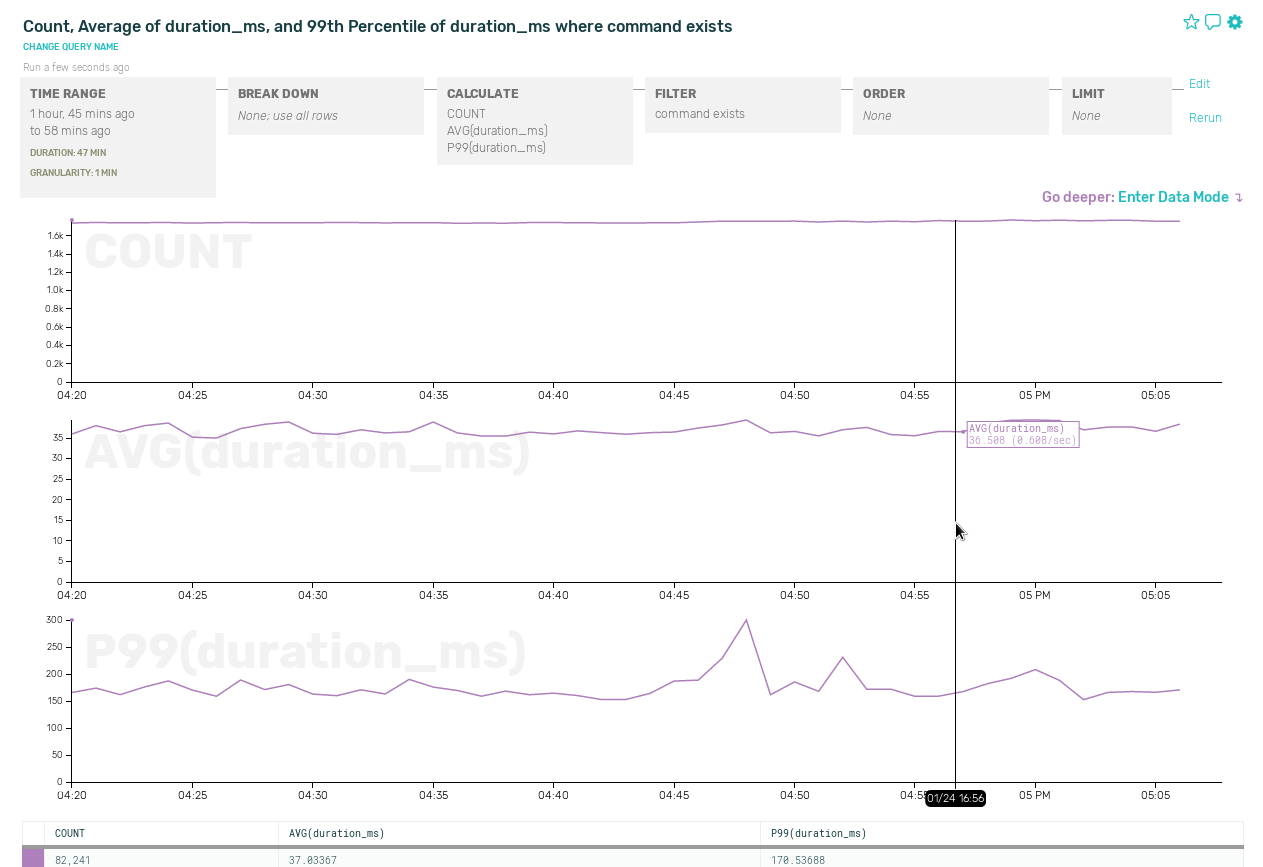Viewport: 1263px width, 867px height.
Task: Open the Break Down panel
Action: (326, 106)
